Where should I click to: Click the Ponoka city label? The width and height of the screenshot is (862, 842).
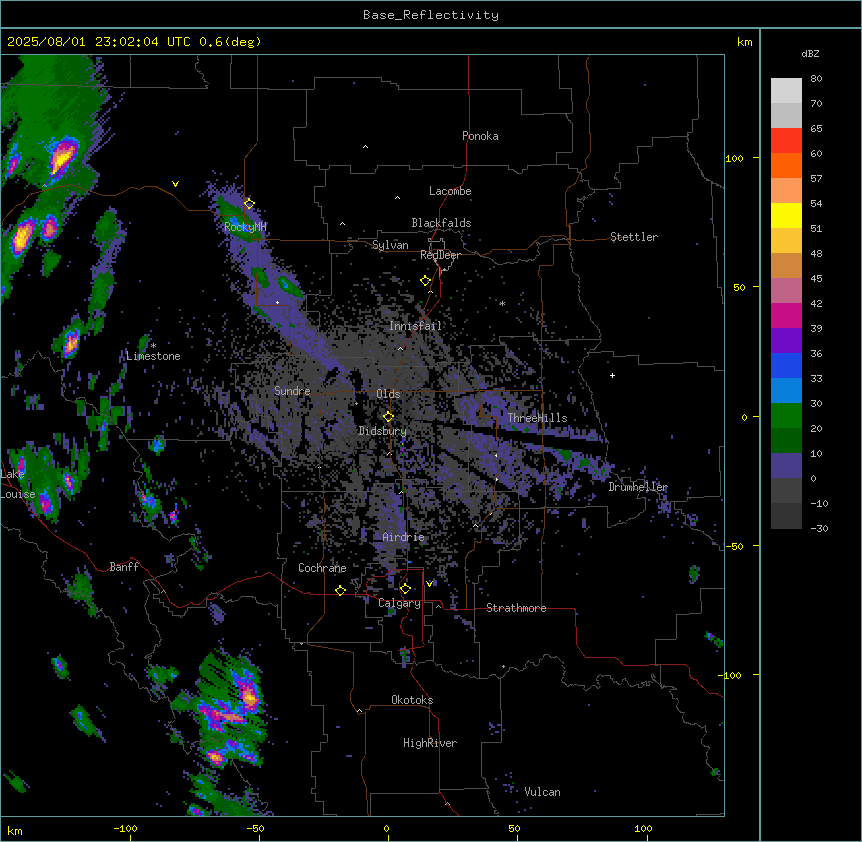(x=480, y=136)
